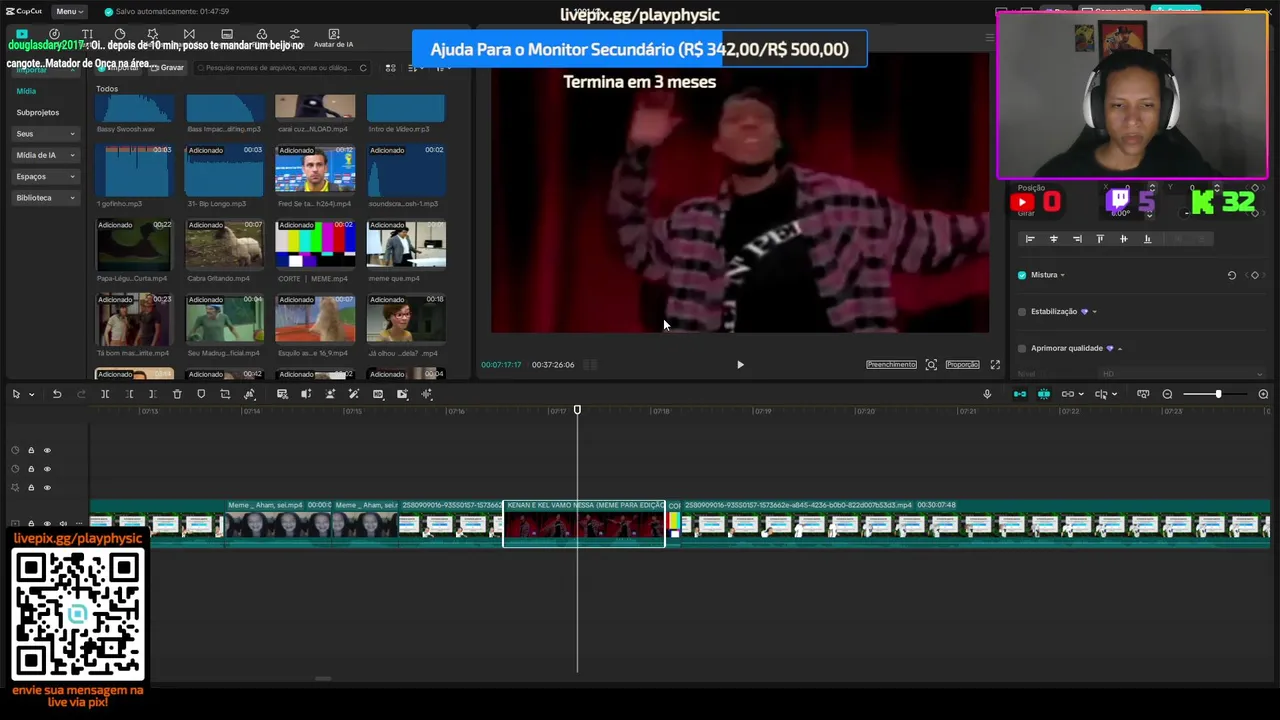Screen dimensions: 1280x720
Task: Toggle main track magnet
Action: [1019, 394]
